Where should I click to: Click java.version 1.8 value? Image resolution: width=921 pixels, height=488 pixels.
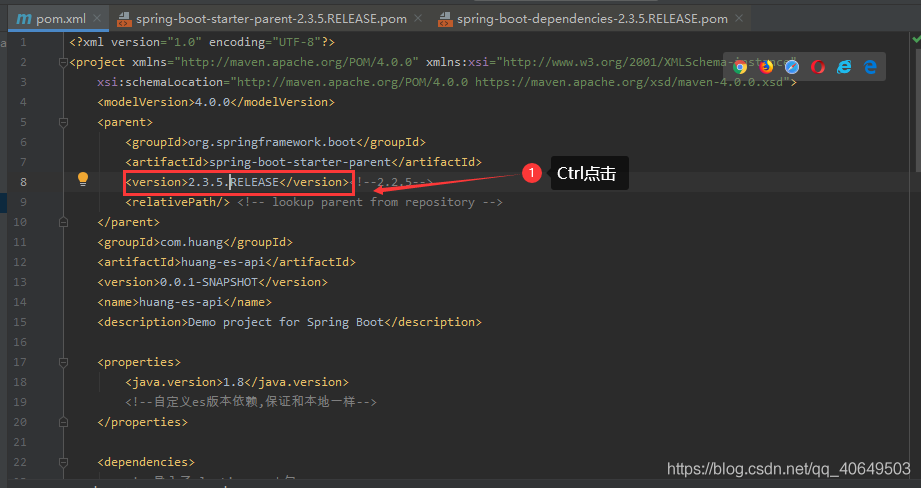coord(233,382)
